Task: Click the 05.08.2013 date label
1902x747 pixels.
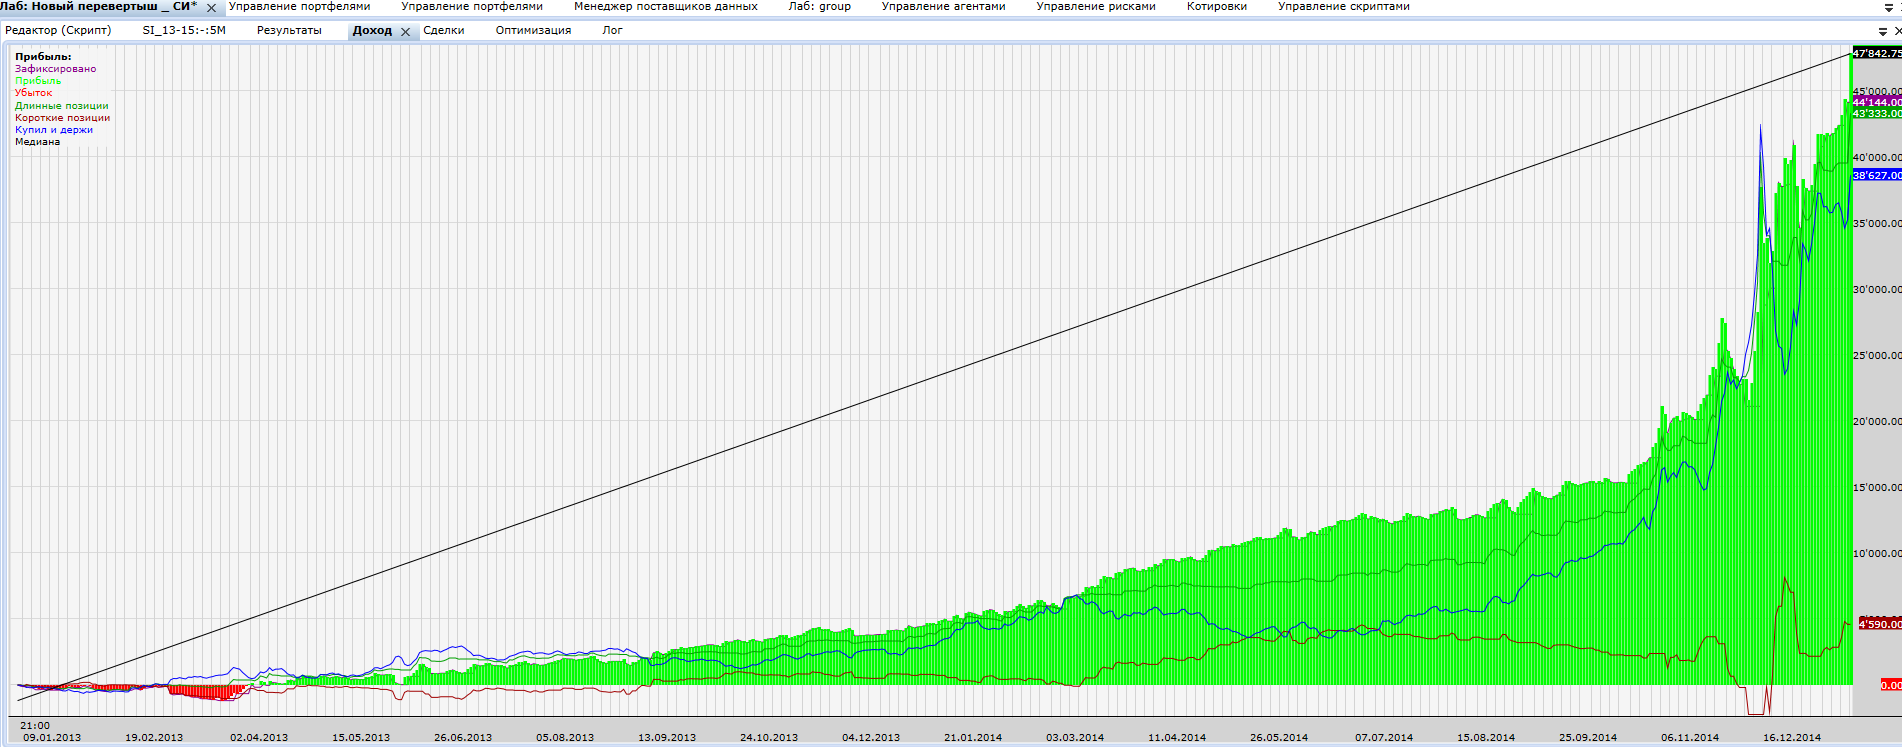Action: click(x=565, y=738)
